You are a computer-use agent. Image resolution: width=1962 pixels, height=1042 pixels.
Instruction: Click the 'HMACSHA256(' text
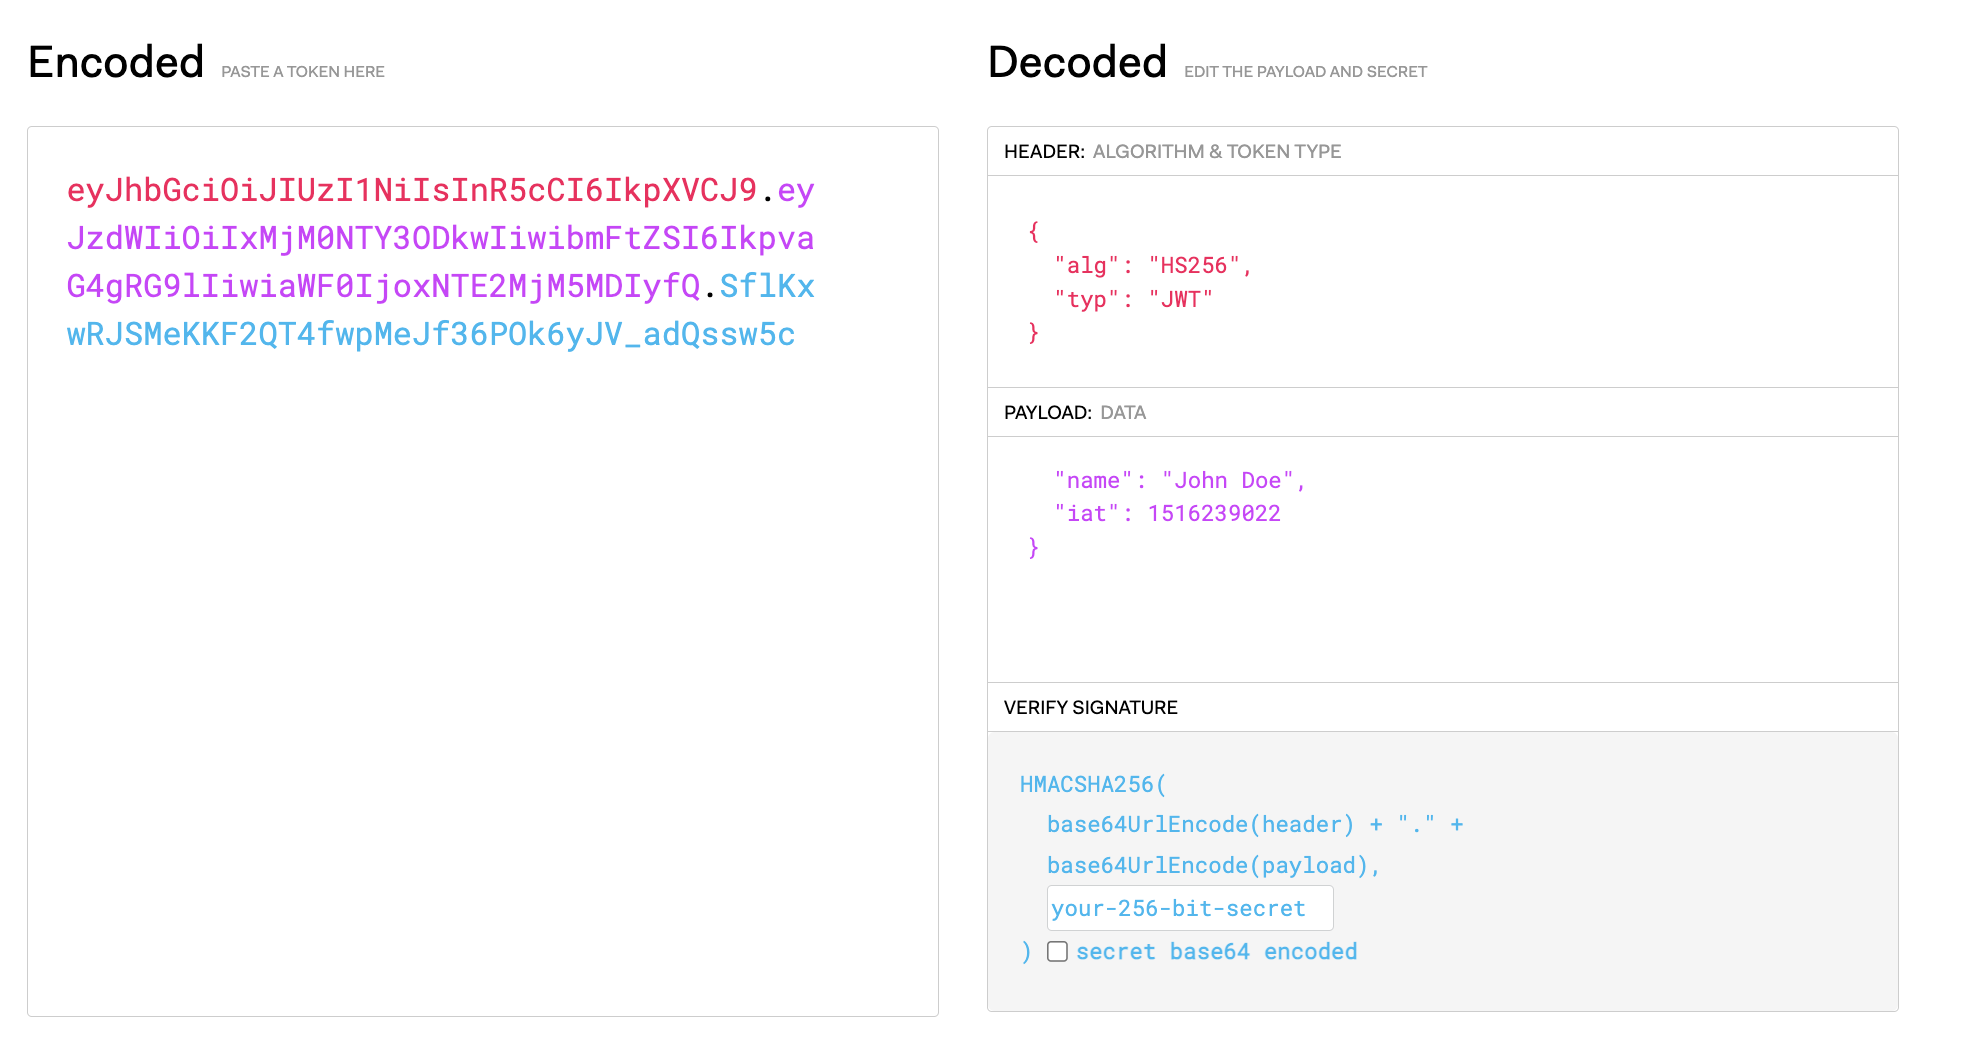tap(1093, 784)
